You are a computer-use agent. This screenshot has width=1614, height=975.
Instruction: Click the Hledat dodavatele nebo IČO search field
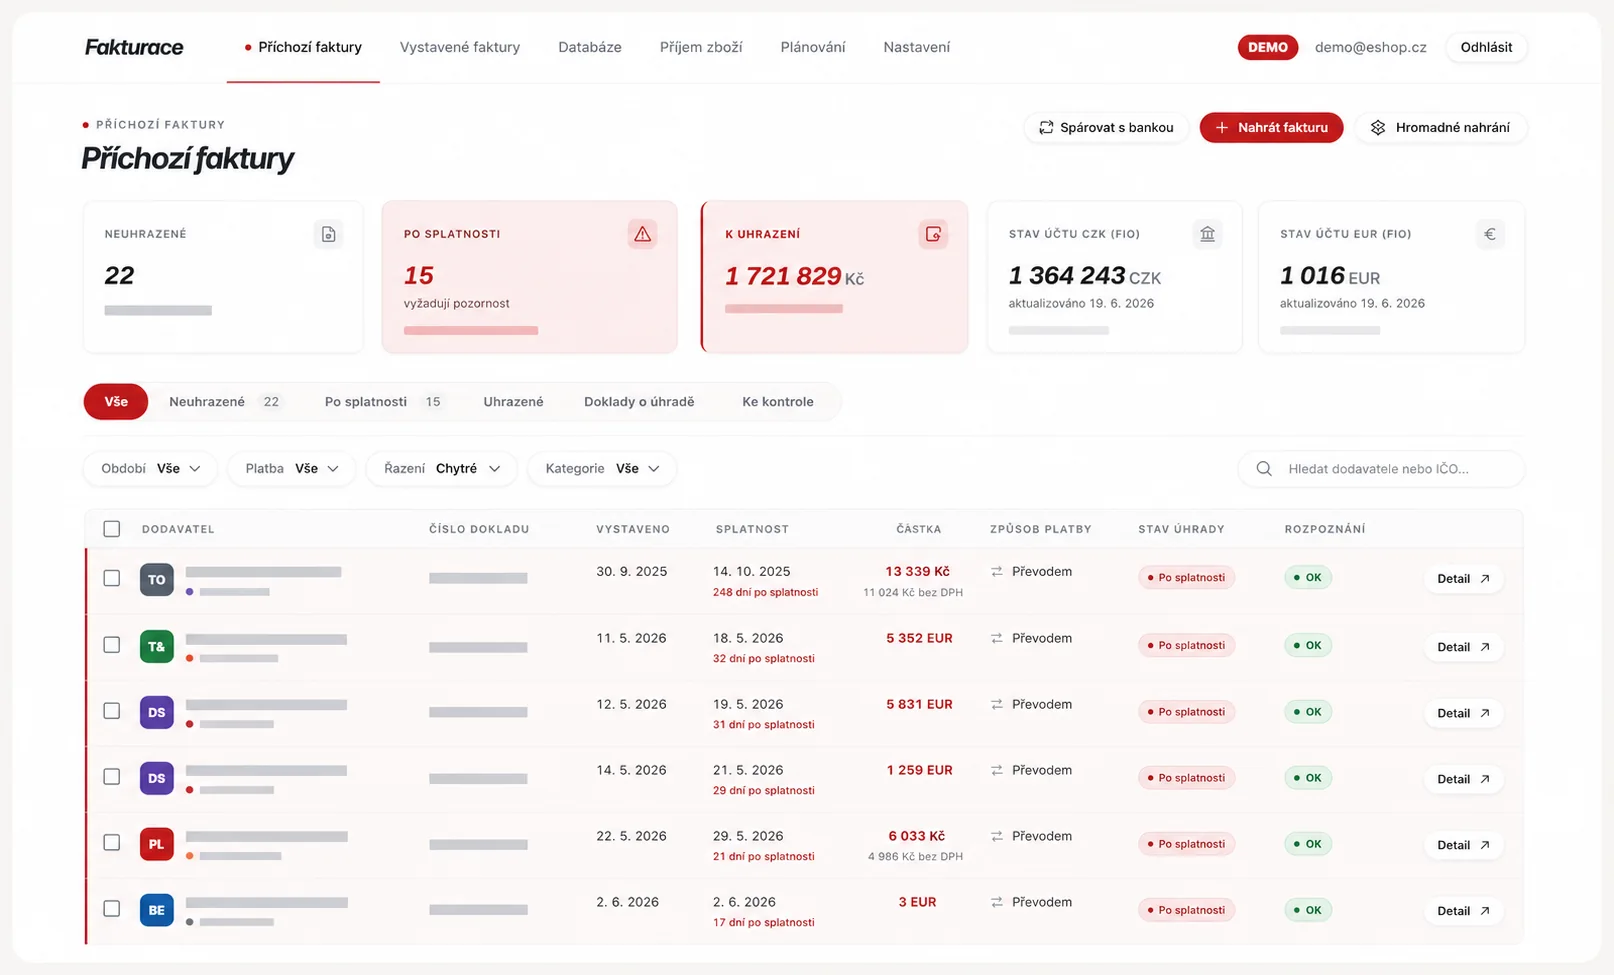[x=1381, y=468]
